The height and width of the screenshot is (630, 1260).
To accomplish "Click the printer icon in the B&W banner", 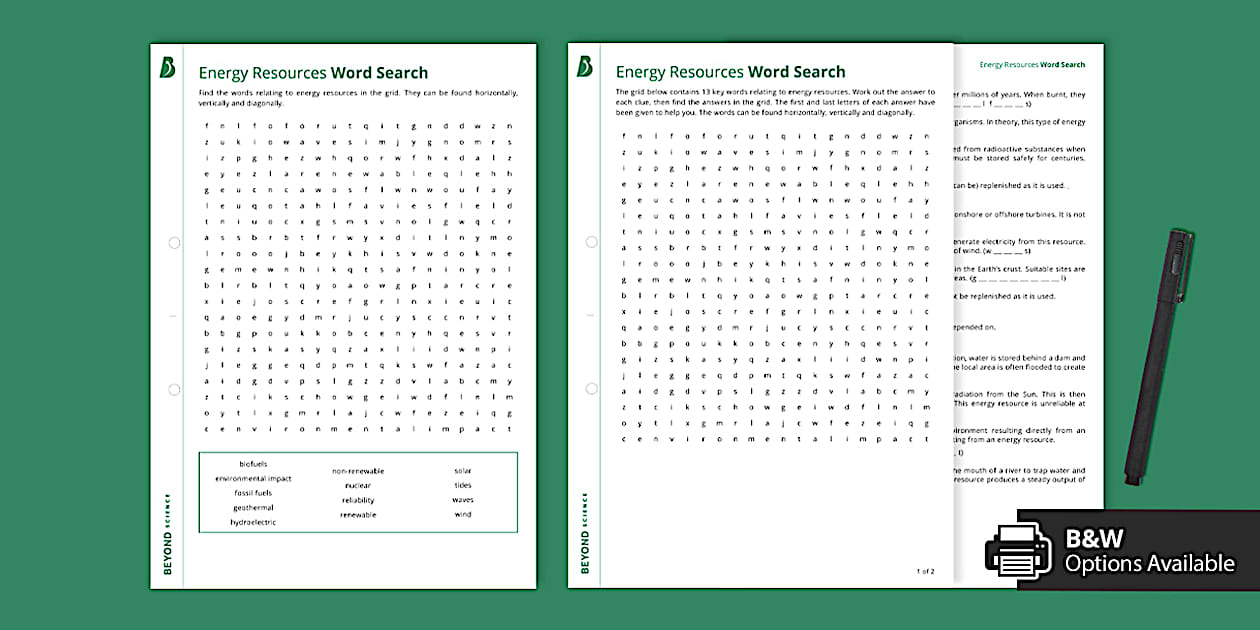I will [x=1018, y=552].
